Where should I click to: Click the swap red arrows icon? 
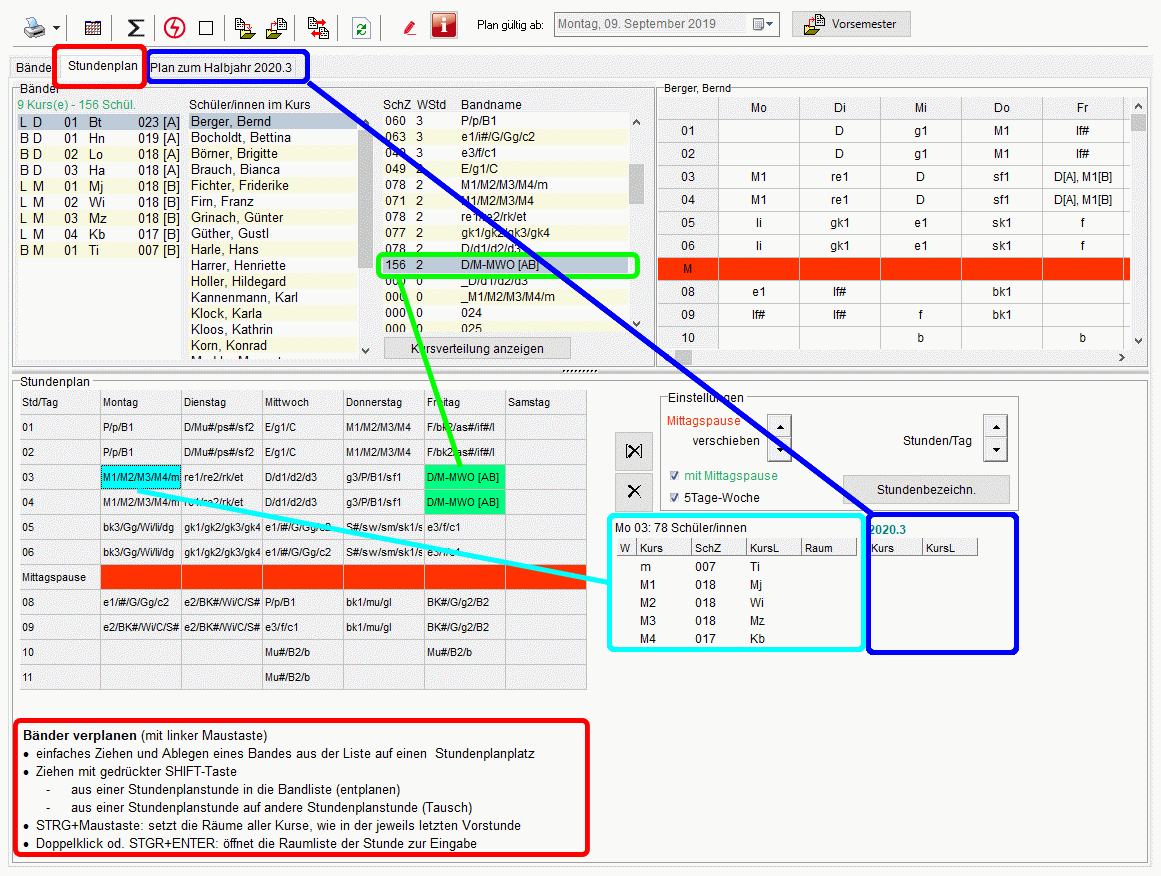(x=318, y=27)
